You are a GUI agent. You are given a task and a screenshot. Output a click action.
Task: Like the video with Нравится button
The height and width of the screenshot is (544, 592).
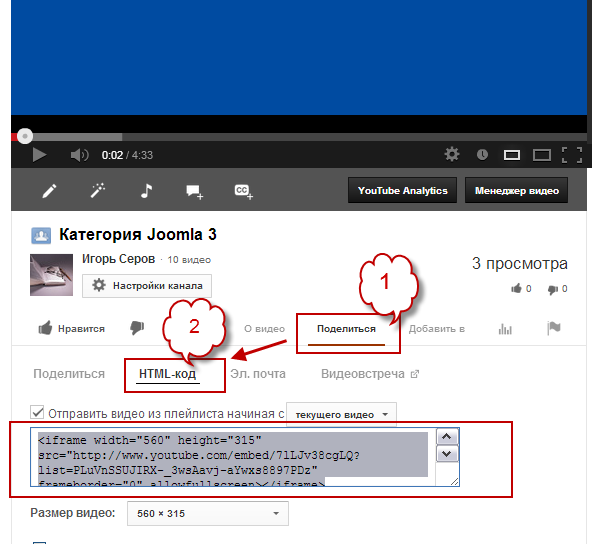pyautogui.click(x=72, y=328)
